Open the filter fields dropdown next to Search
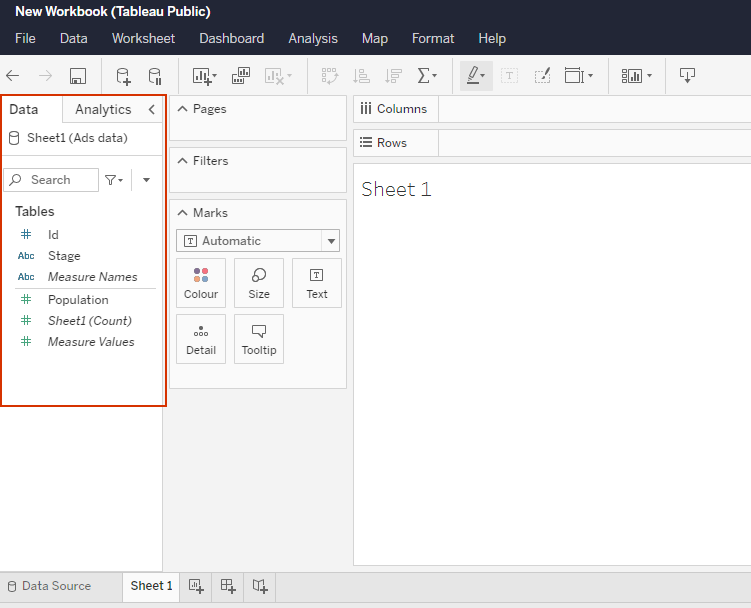Image resolution: width=751 pixels, height=608 pixels. tap(114, 180)
